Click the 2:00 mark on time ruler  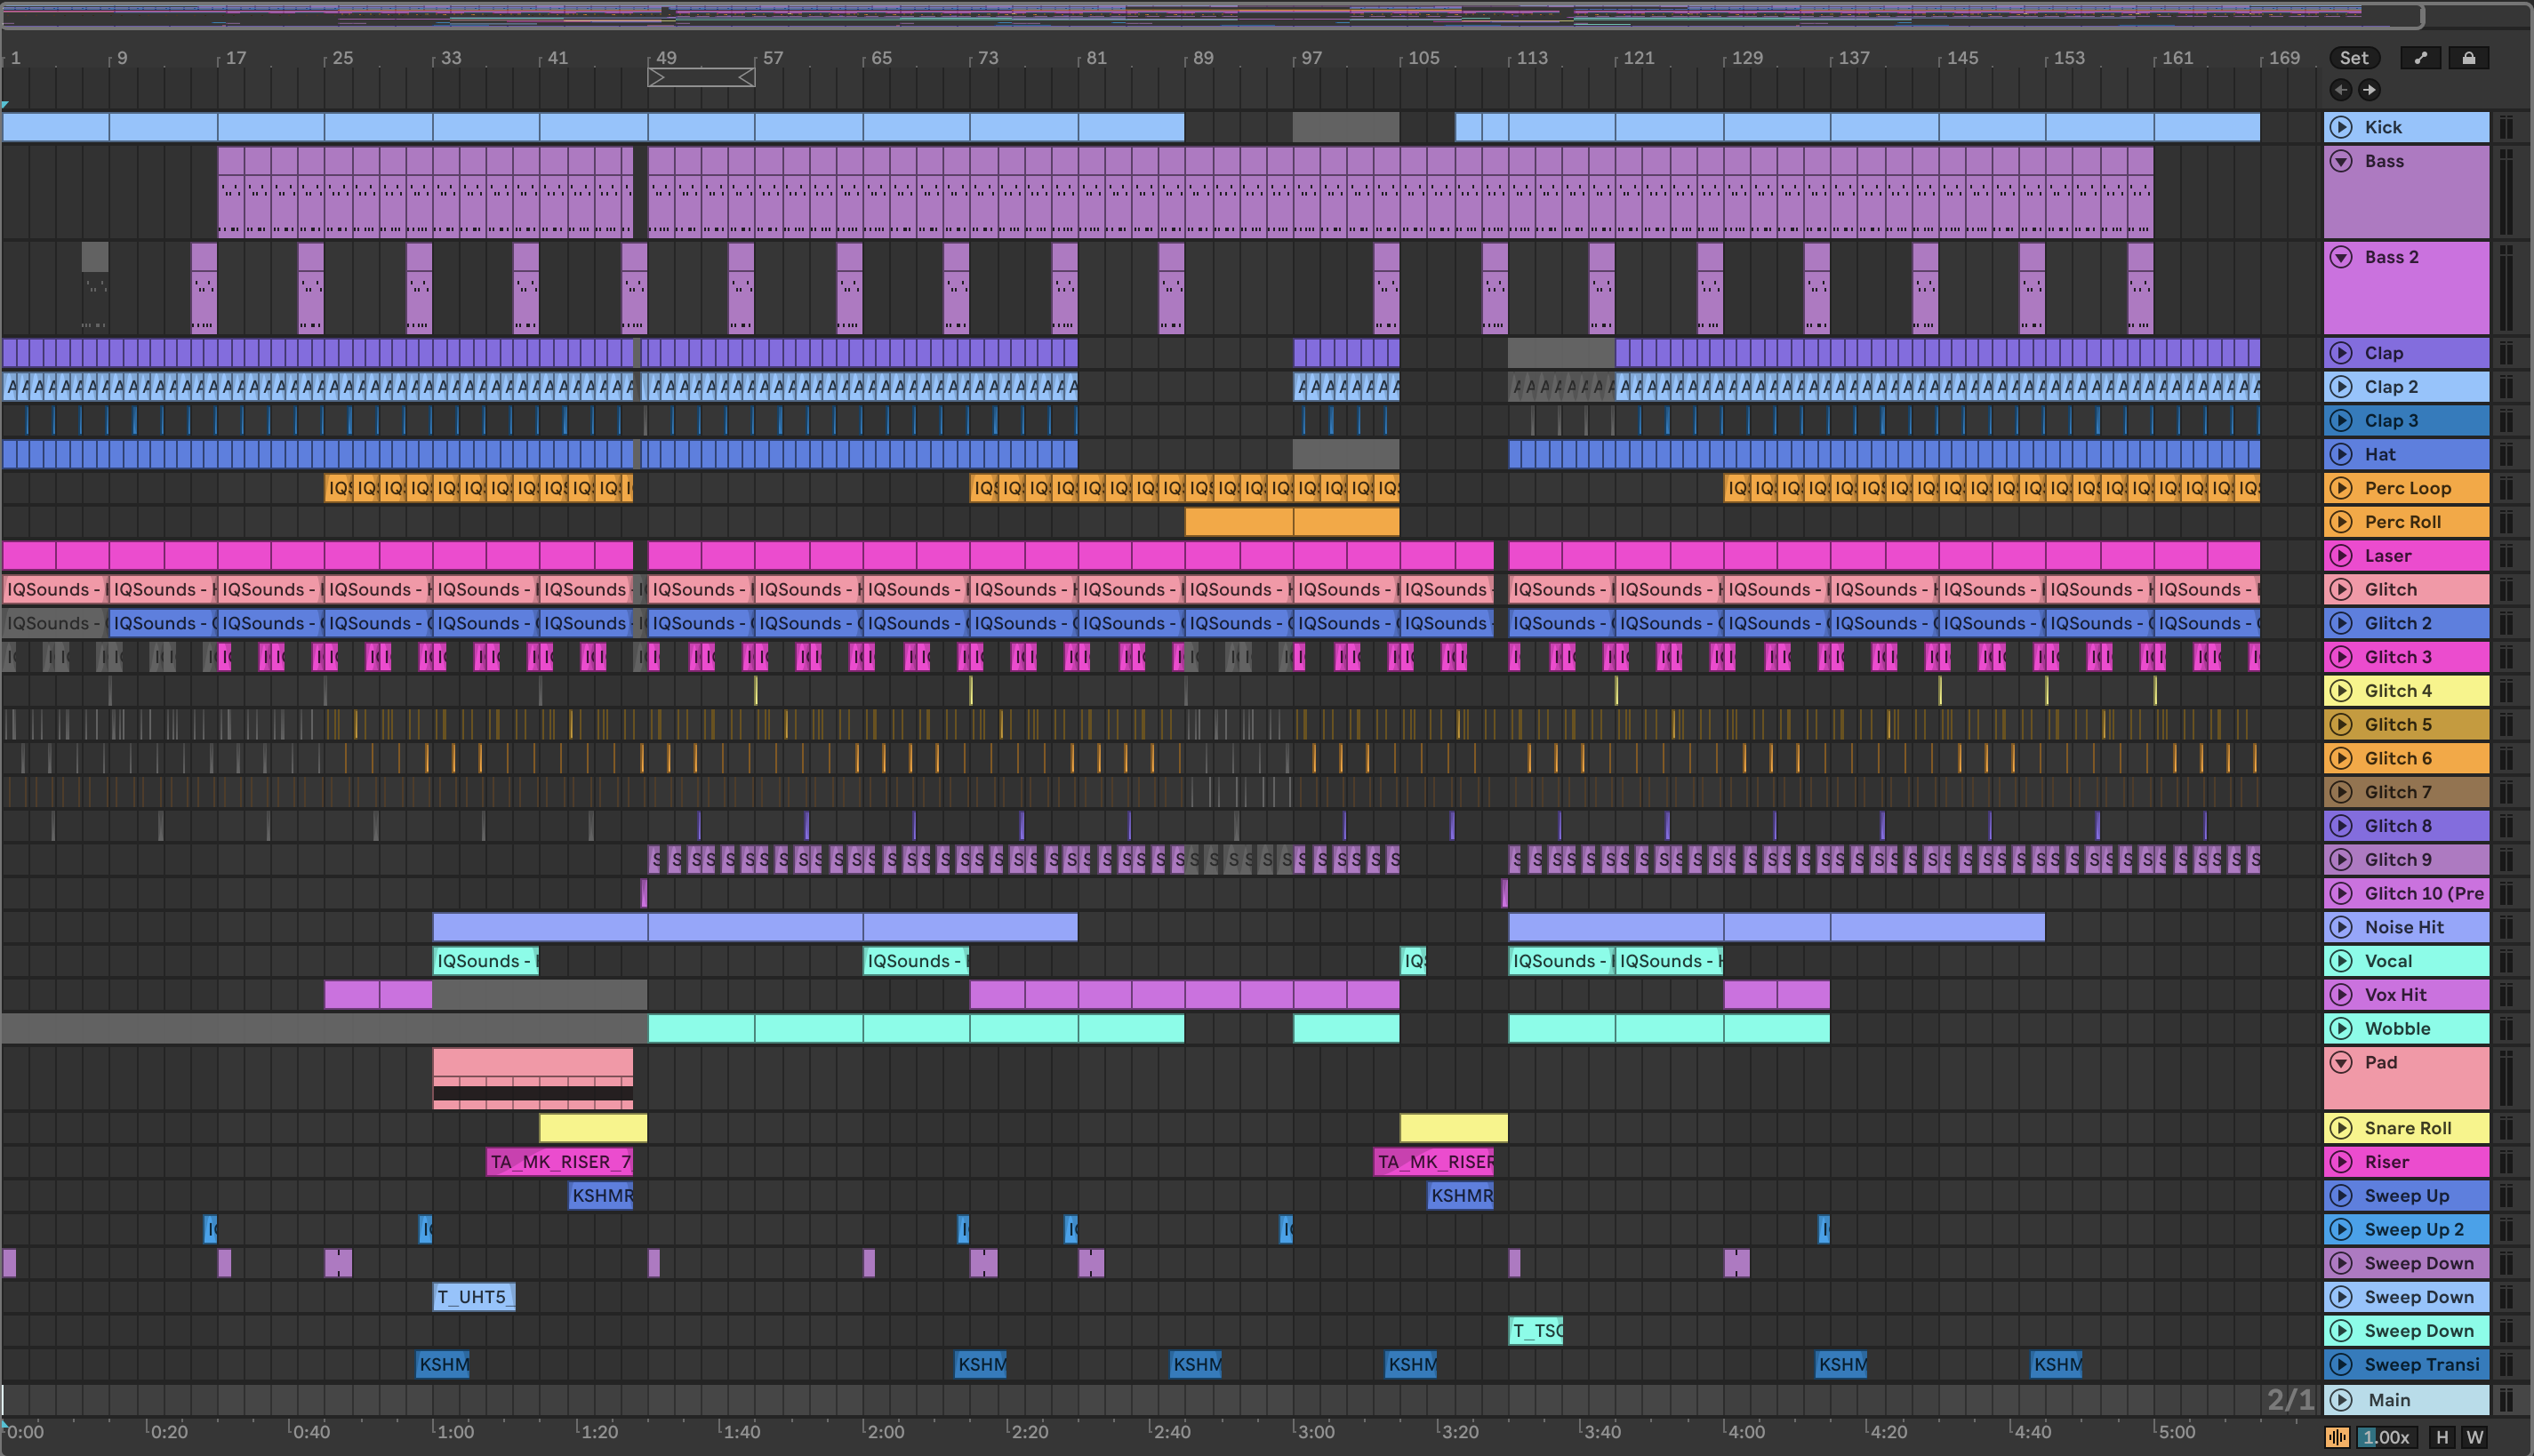coord(884,1431)
